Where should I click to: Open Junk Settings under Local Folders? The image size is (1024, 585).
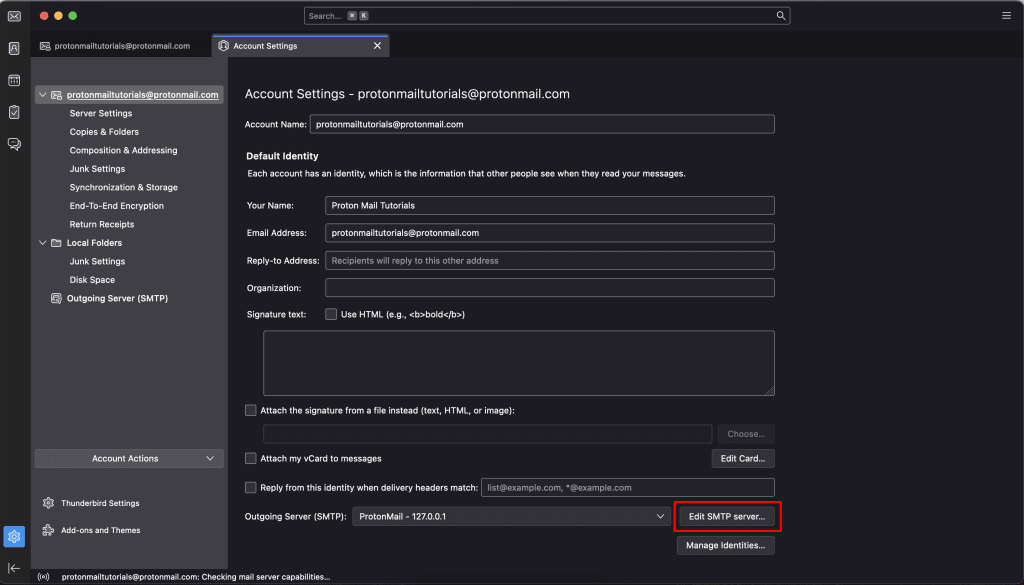97,261
